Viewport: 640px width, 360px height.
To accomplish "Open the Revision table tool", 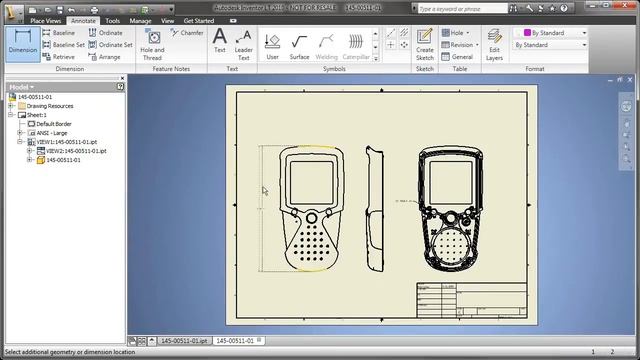I will click(x=457, y=45).
